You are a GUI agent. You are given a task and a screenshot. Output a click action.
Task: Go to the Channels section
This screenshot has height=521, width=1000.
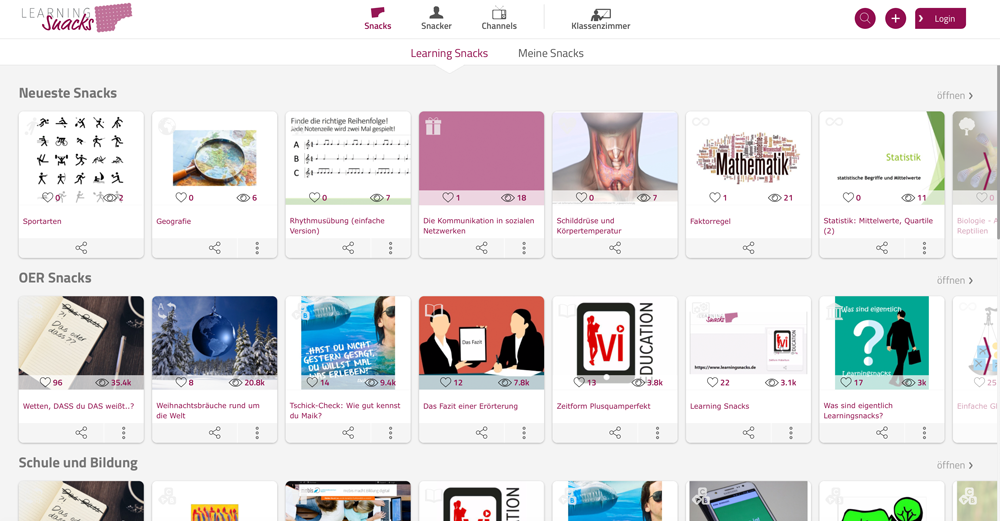point(499,18)
